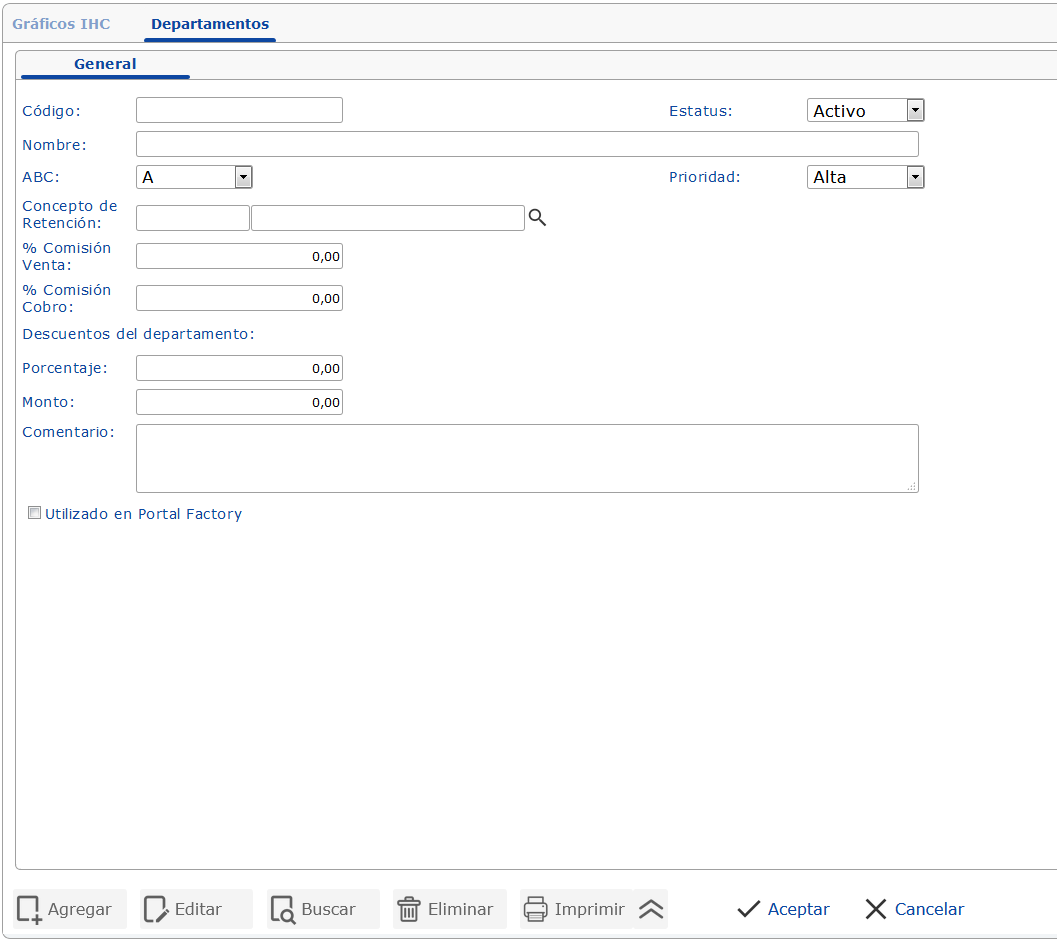The height and width of the screenshot is (942, 1057).
Task: Click into the Código input field
Action: (x=239, y=110)
